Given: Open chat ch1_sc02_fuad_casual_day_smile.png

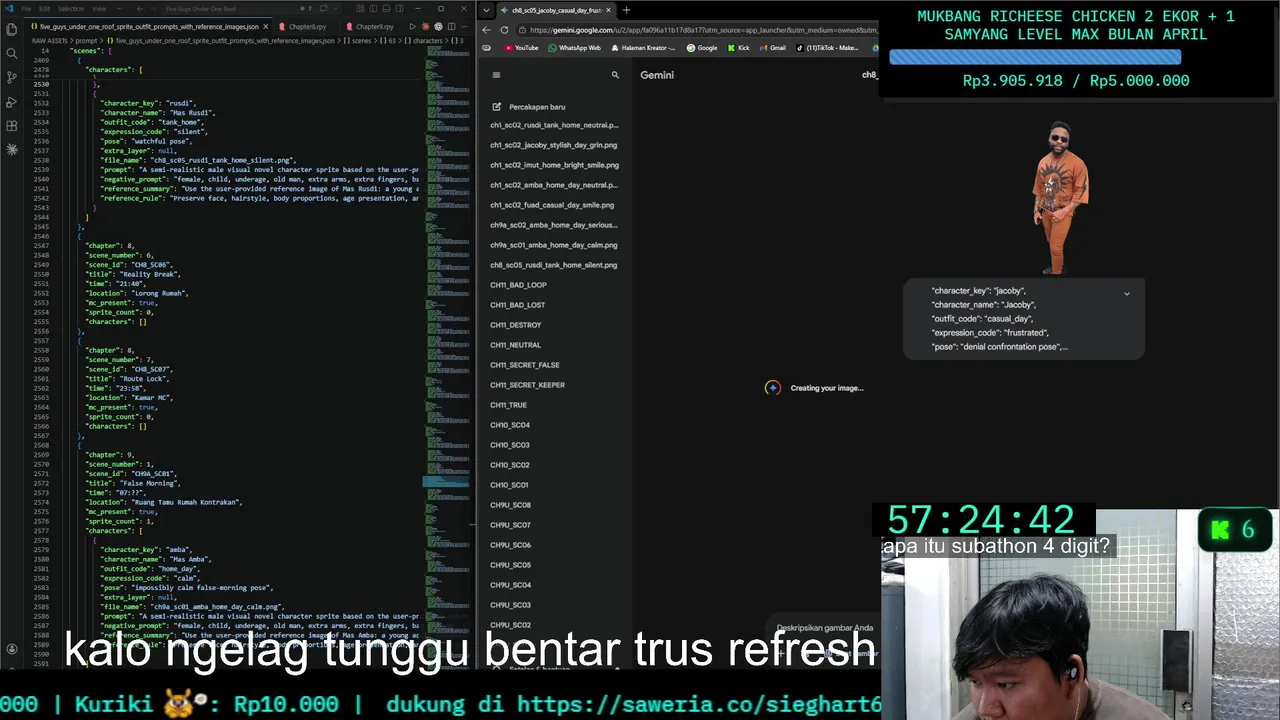Looking at the screenshot, I should 552,205.
